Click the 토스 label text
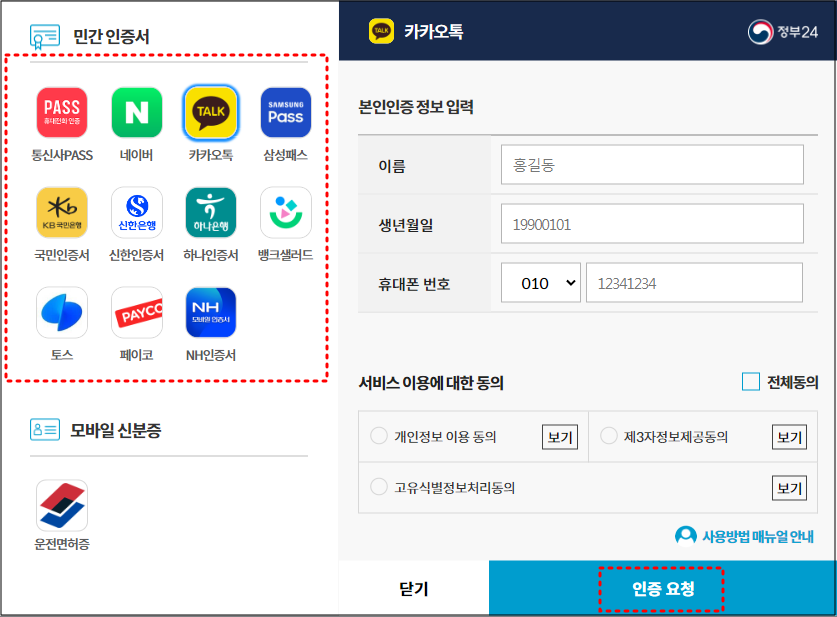This screenshot has width=837, height=617. [62, 355]
